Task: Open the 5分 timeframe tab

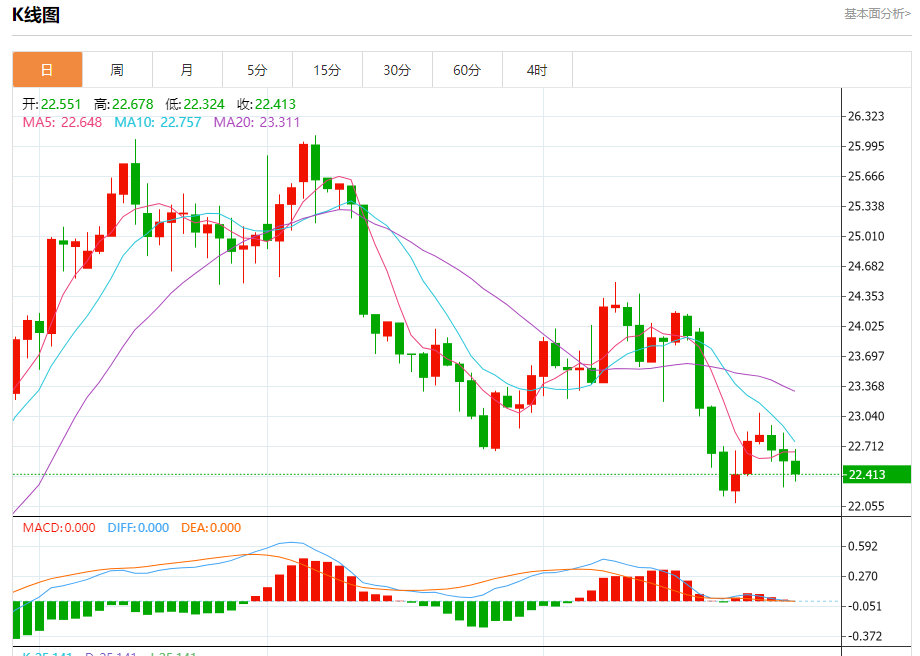Action: pyautogui.click(x=257, y=70)
